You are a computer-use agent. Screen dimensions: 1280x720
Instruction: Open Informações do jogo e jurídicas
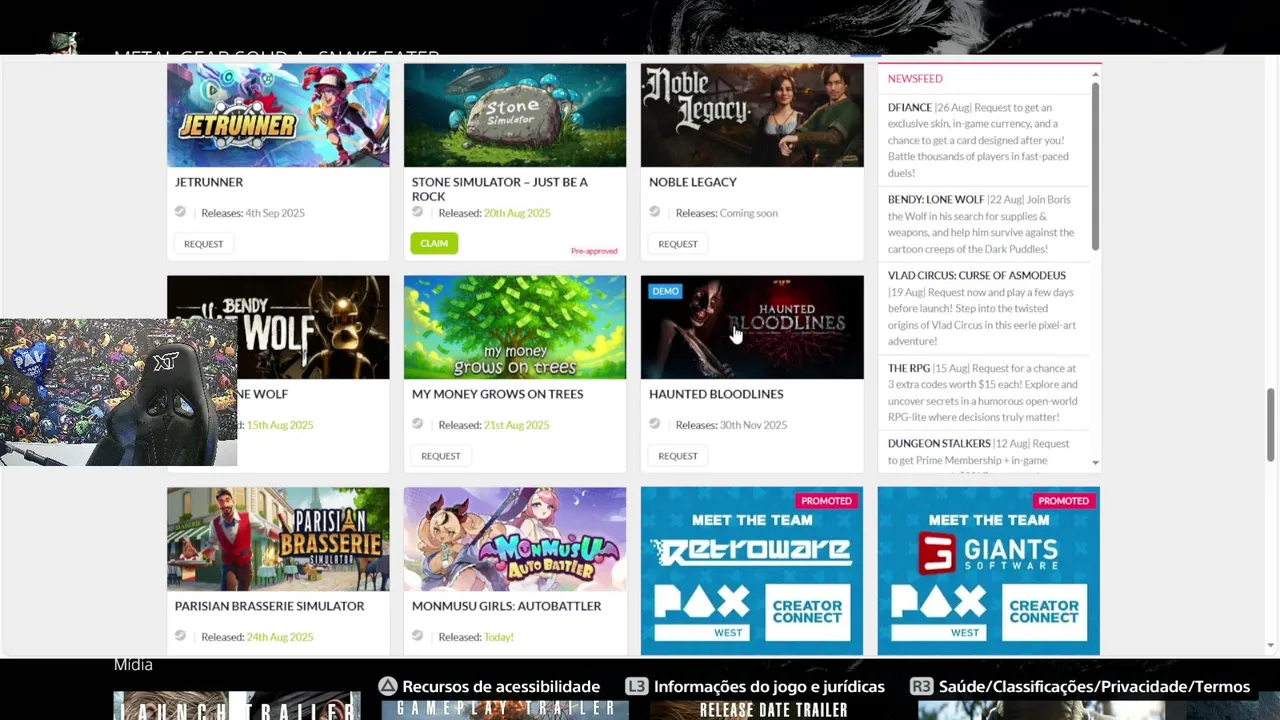pos(769,687)
